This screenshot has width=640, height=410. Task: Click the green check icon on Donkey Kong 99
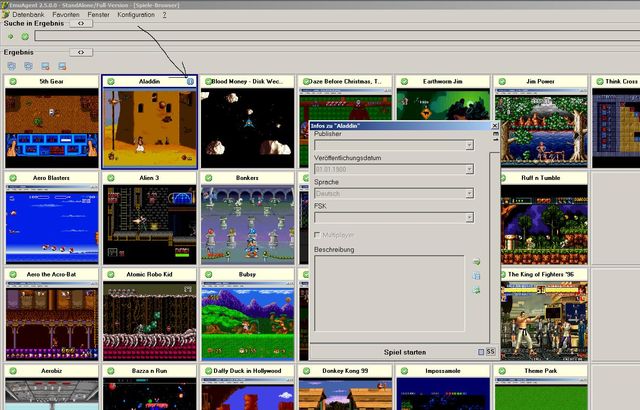pyautogui.click(x=307, y=371)
